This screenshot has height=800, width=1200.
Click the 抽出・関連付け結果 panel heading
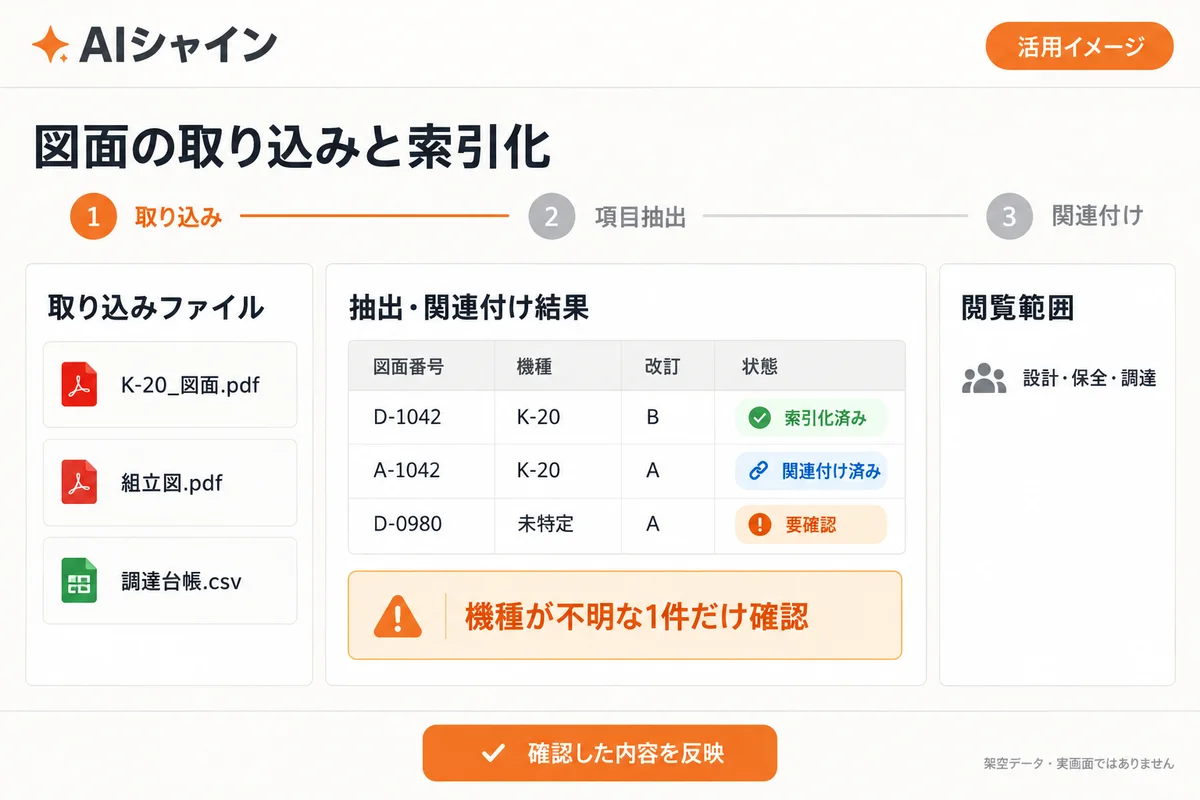[x=469, y=307]
